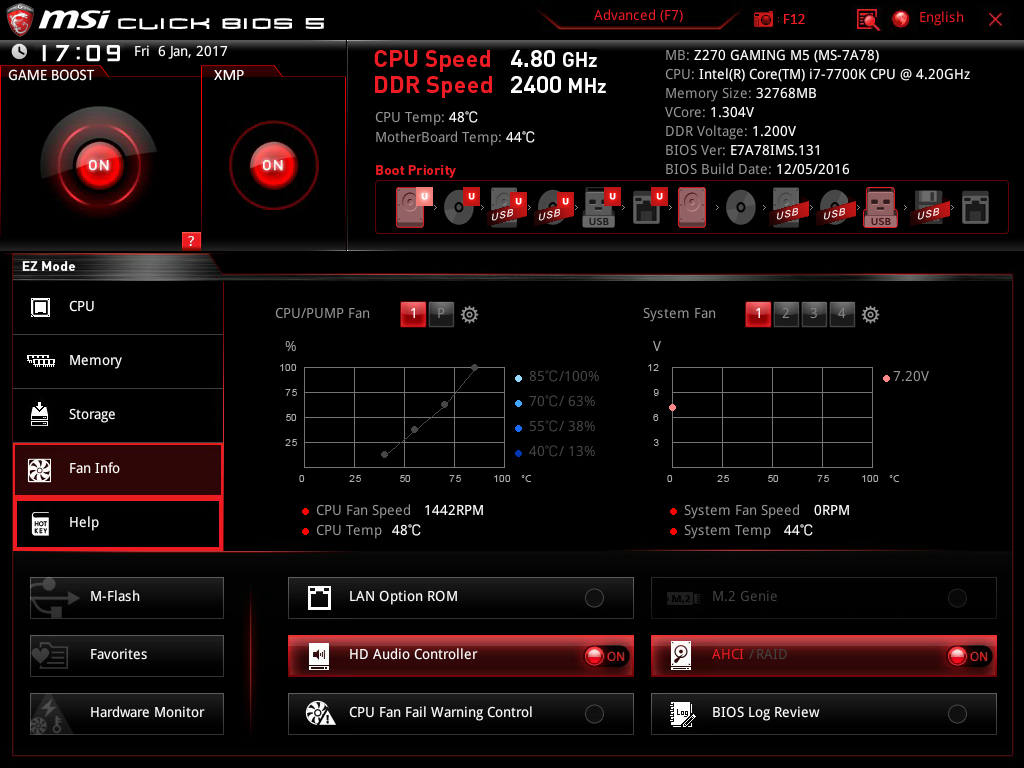The height and width of the screenshot is (768, 1024).
Task: Open the Help hotkey section
Action: 118,523
